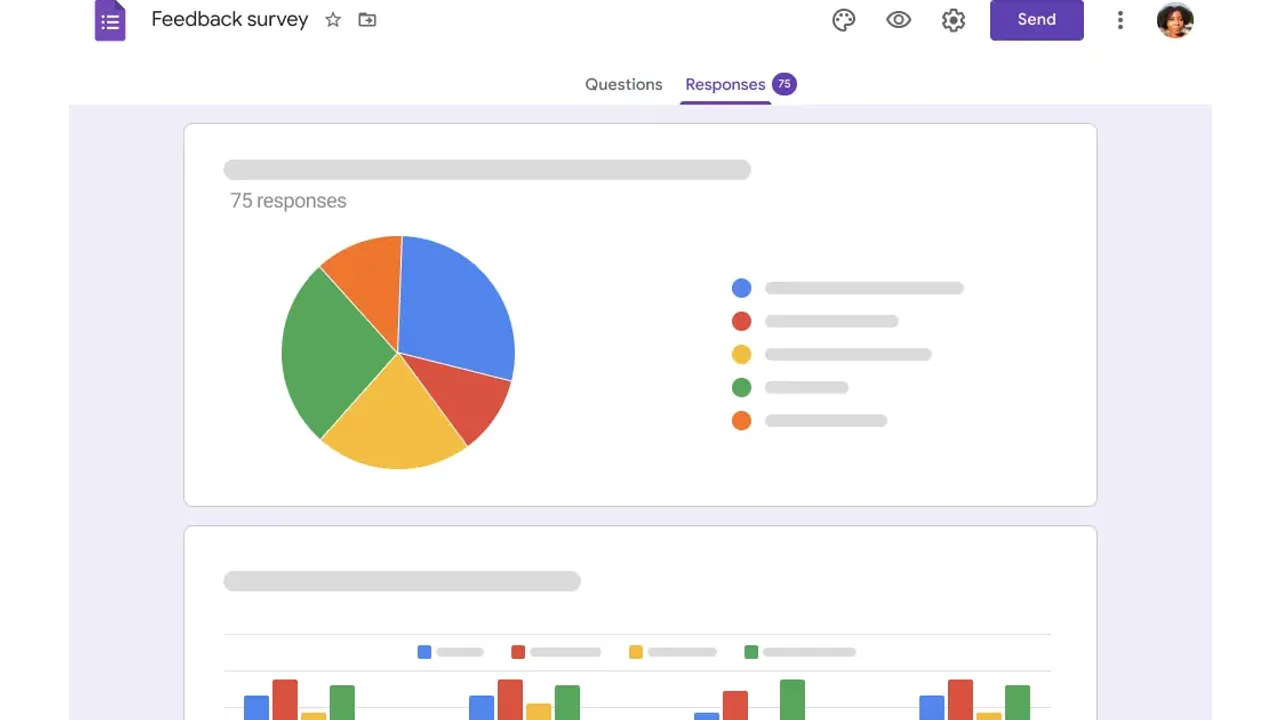This screenshot has height=720, width=1280.
Task: Click the 75 responses count badge
Action: [784, 84]
